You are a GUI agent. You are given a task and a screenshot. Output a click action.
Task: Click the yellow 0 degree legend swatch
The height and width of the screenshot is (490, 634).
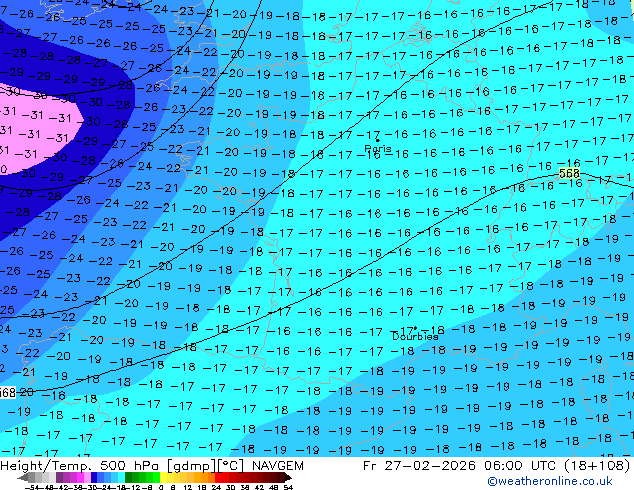[163, 477]
